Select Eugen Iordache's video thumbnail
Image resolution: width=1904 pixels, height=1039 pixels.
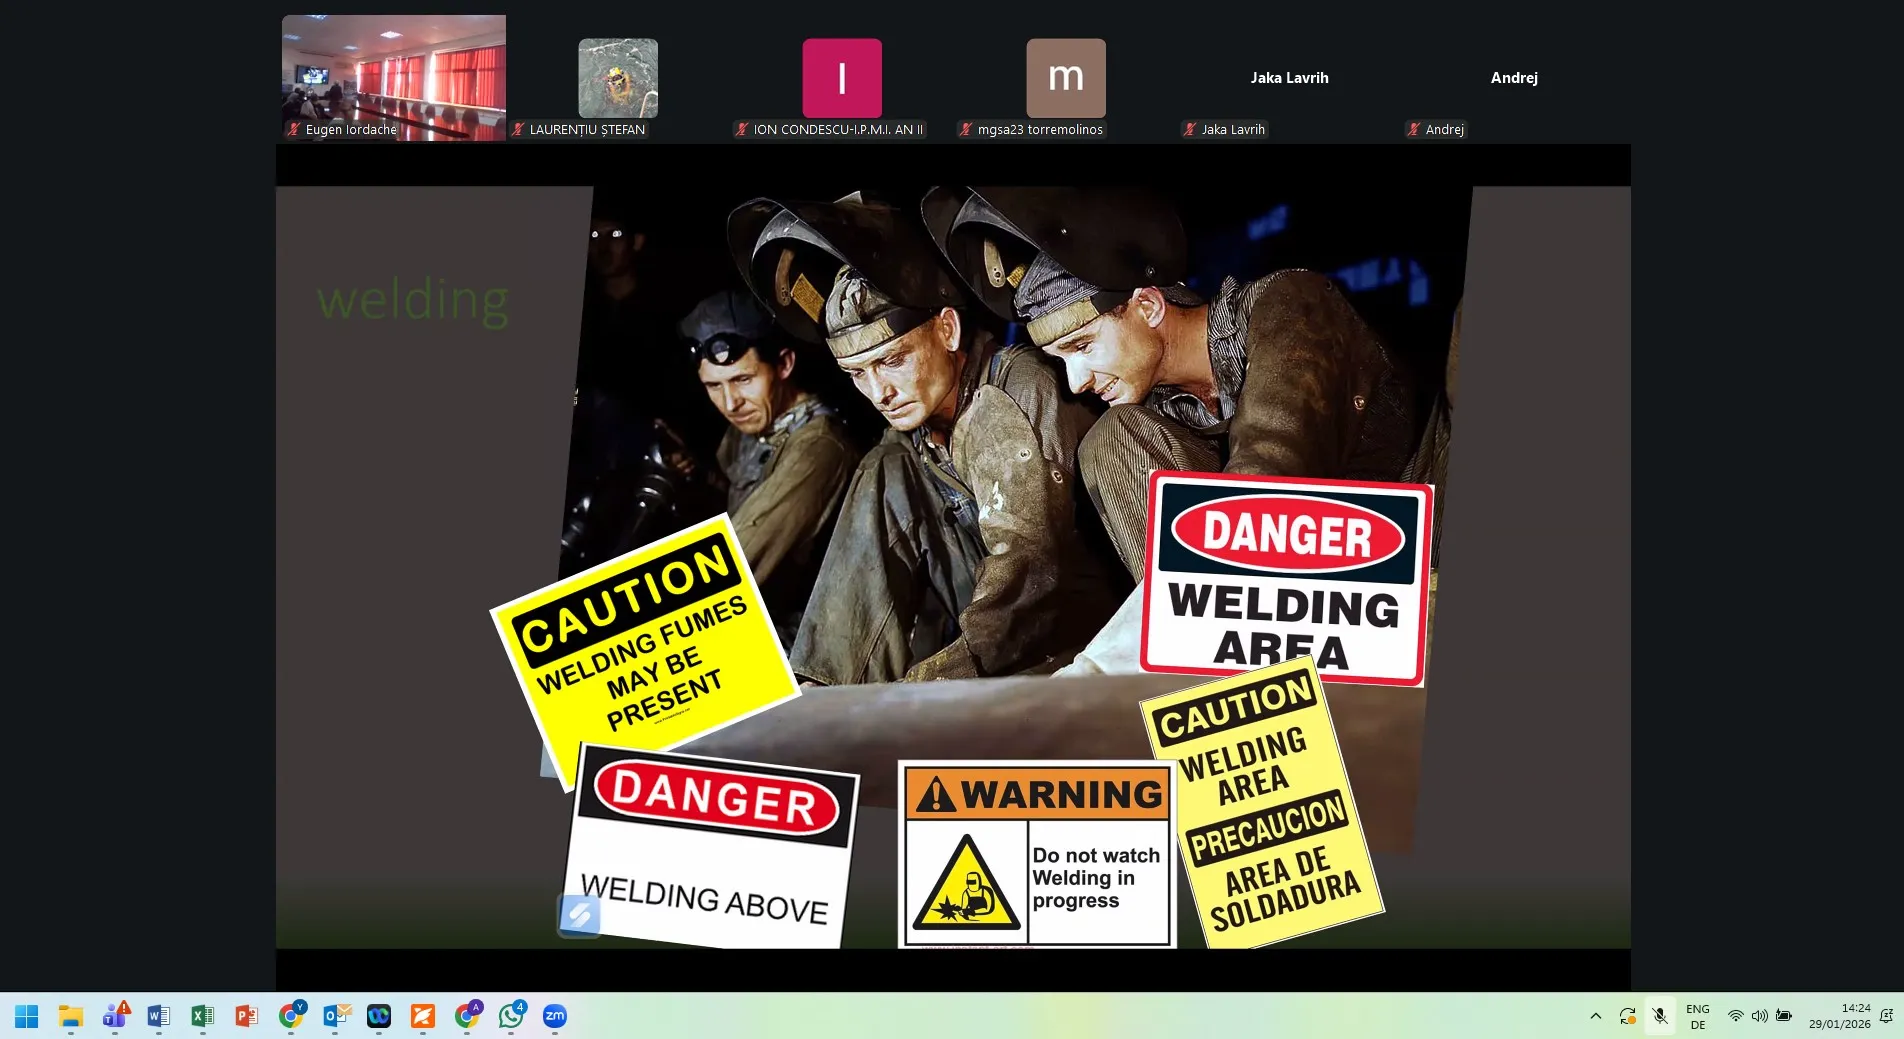pyautogui.click(x=394, y=77)
